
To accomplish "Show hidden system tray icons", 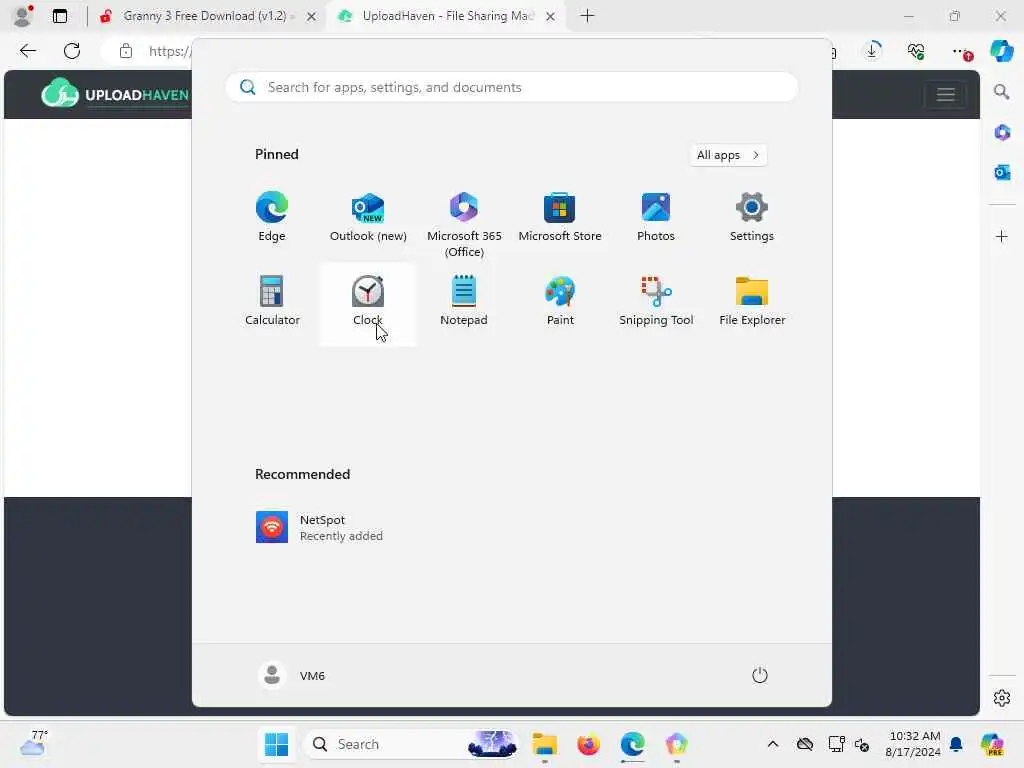I will (773, 744).
